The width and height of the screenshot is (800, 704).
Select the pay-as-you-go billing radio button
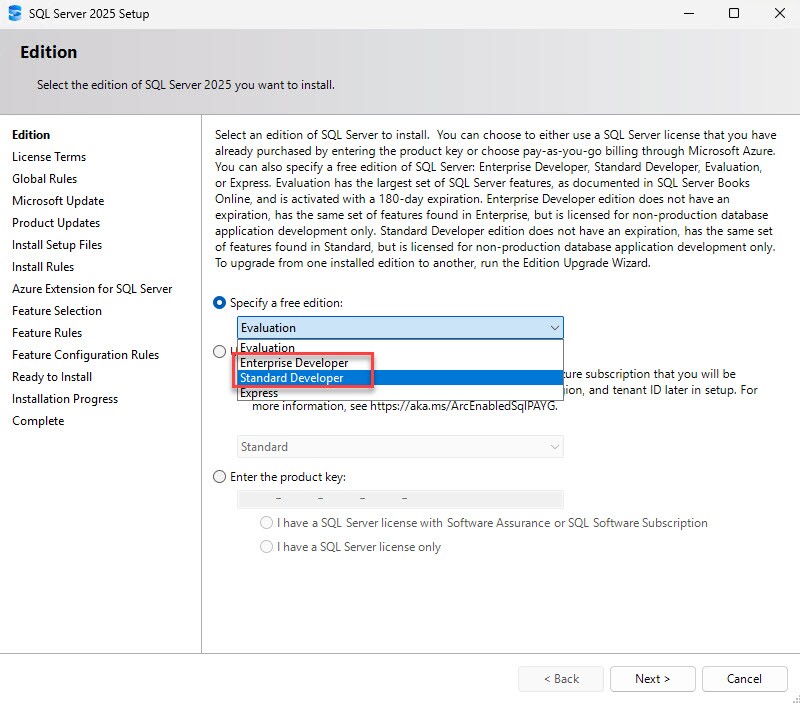pos(219,350)
